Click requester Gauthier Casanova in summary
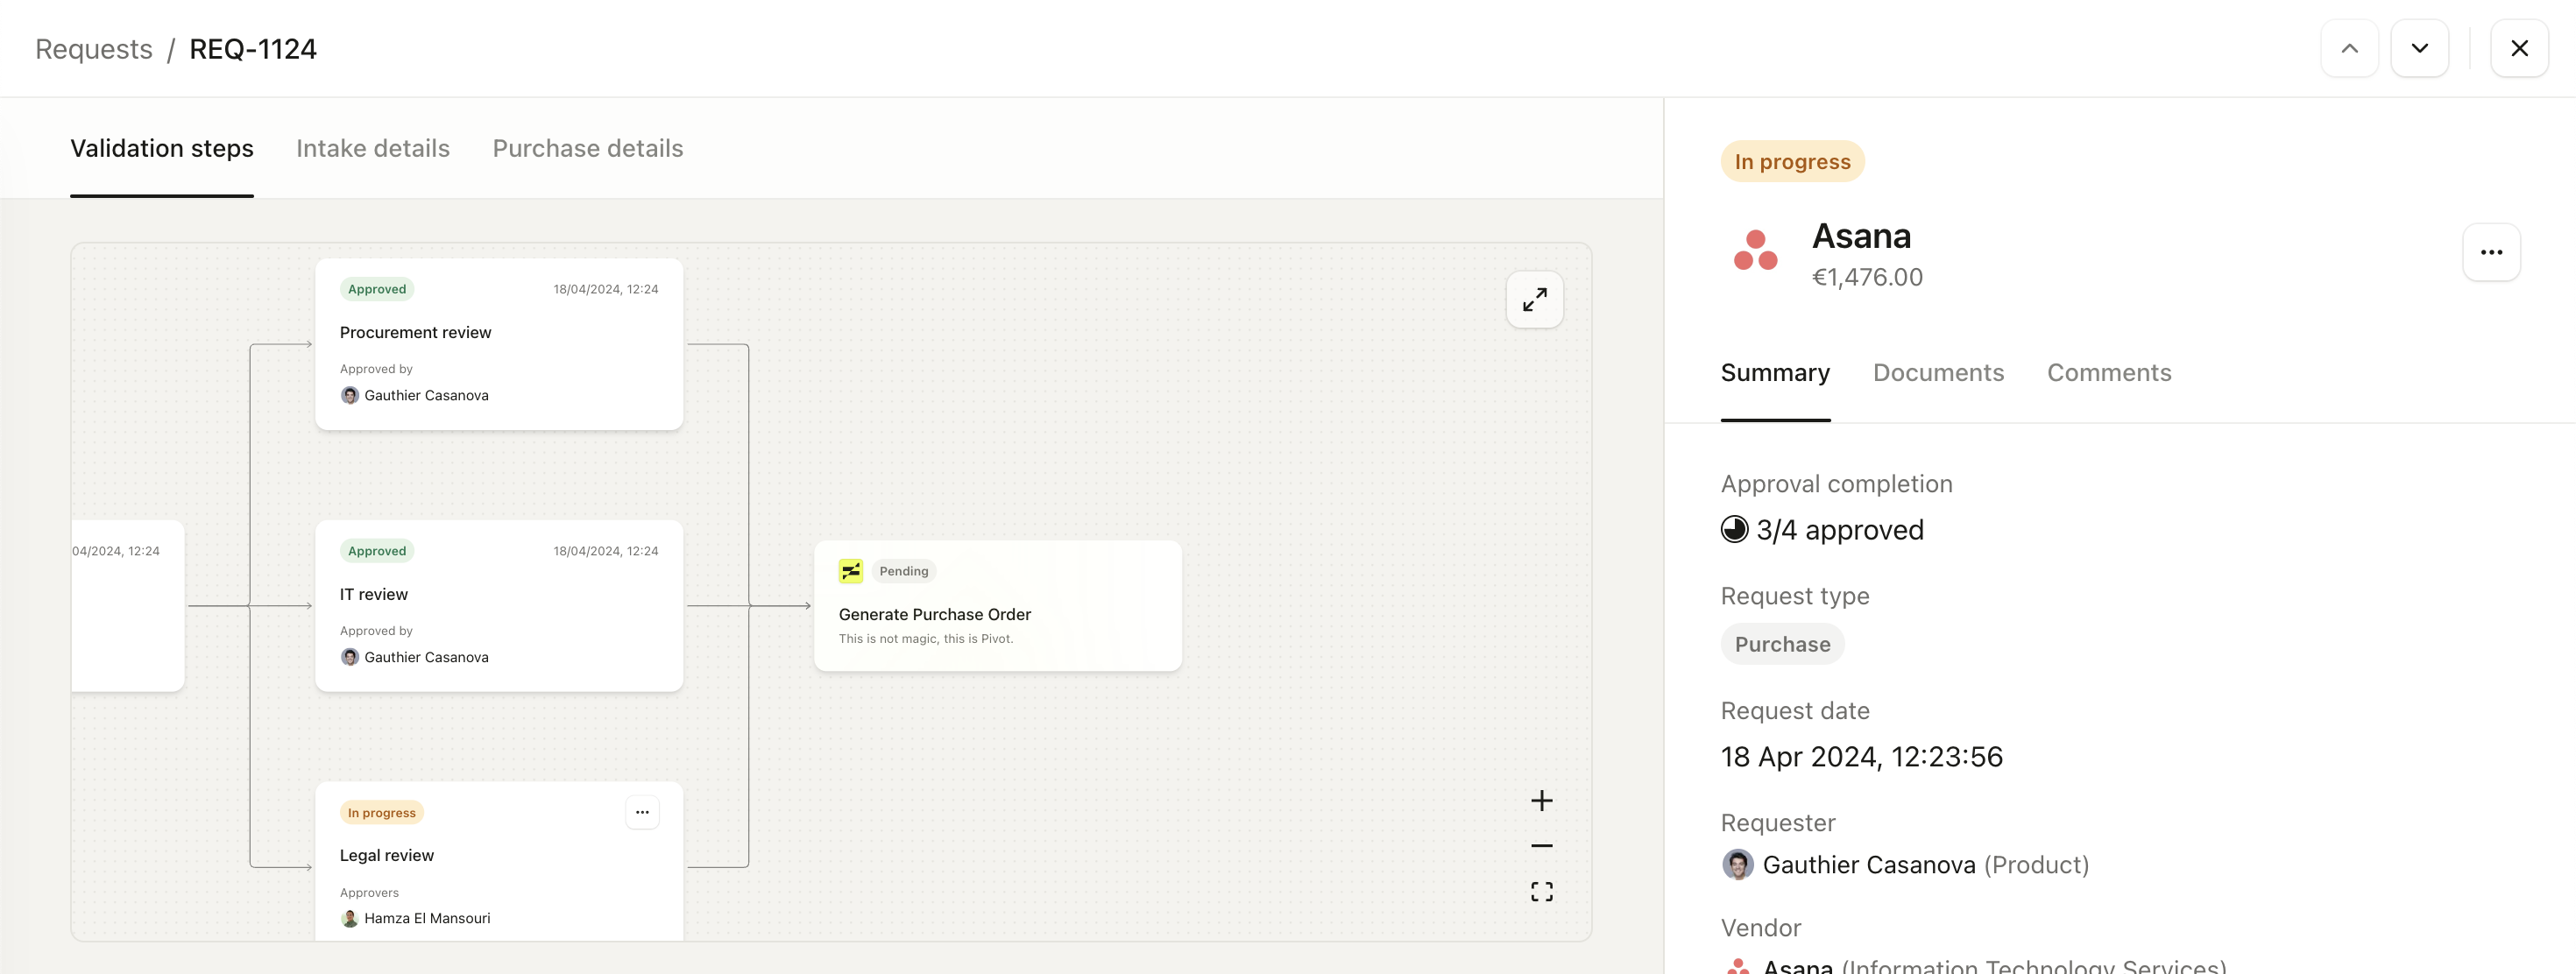Screen dimensions: 2576x974 click(1867, 864)
